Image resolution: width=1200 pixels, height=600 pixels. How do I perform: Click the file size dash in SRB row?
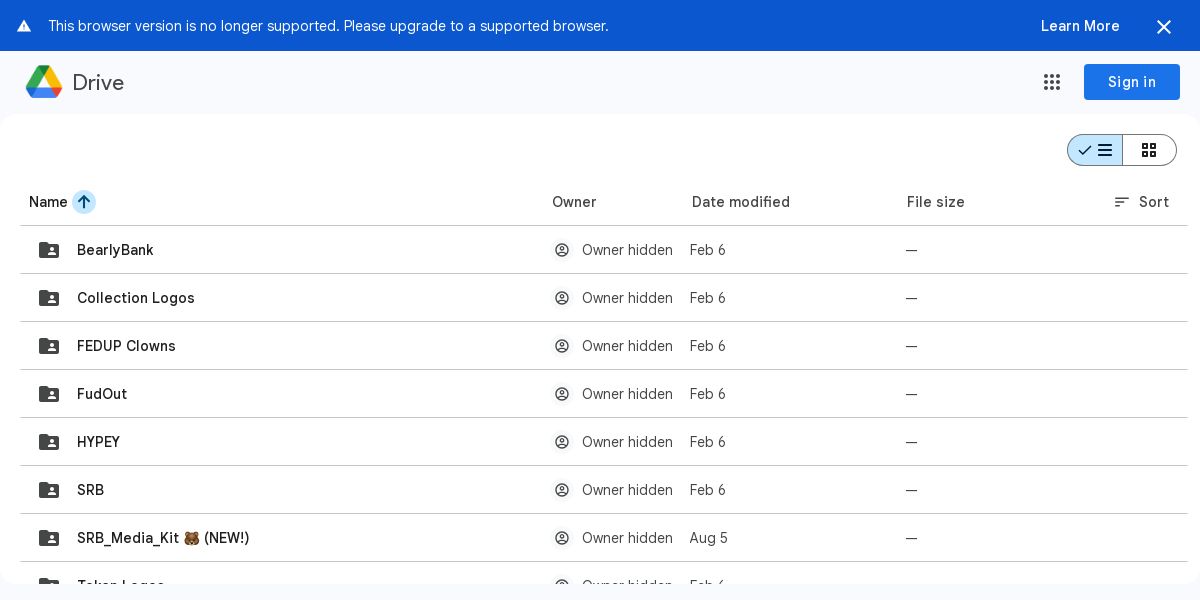coord(911,490)
